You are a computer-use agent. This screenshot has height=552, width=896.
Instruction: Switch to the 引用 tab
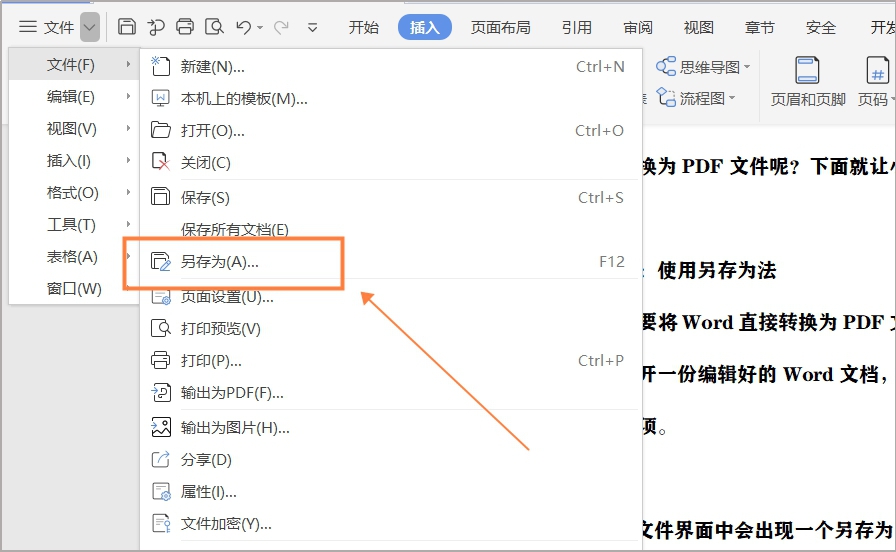[577, 27]
